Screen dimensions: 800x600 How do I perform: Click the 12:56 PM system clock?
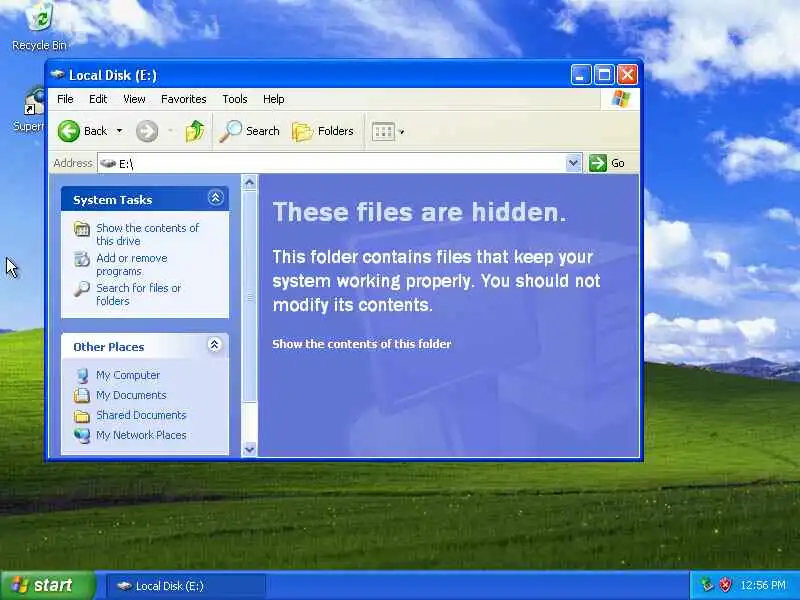tap(763, 585)
